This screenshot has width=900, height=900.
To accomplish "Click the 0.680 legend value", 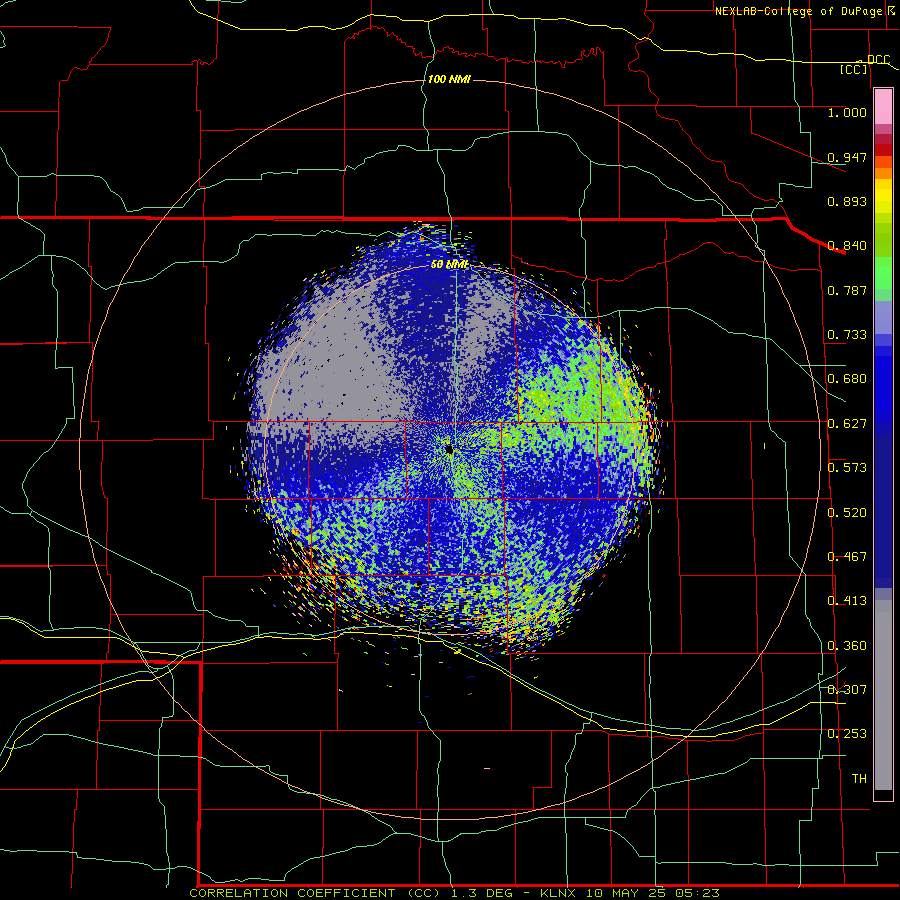I will click(x=847, y=379).
